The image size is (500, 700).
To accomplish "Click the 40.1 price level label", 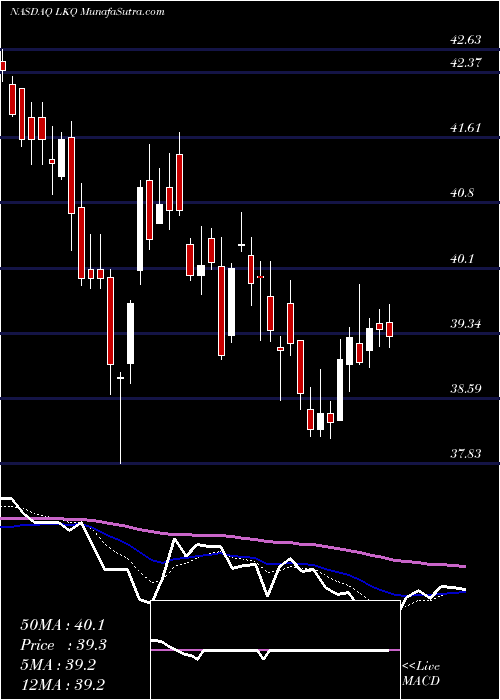I will [463, 259].
